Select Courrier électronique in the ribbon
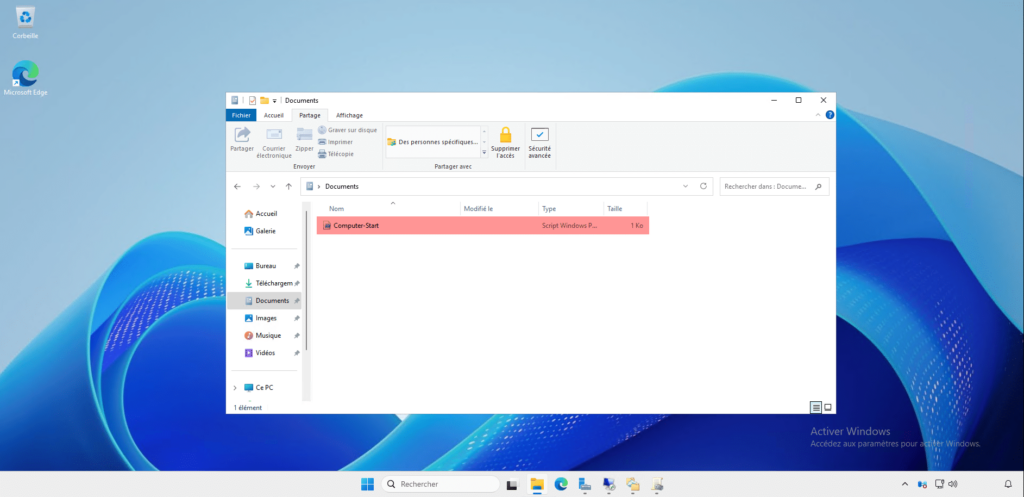The image size is (1024, 497). coord(274,142)
